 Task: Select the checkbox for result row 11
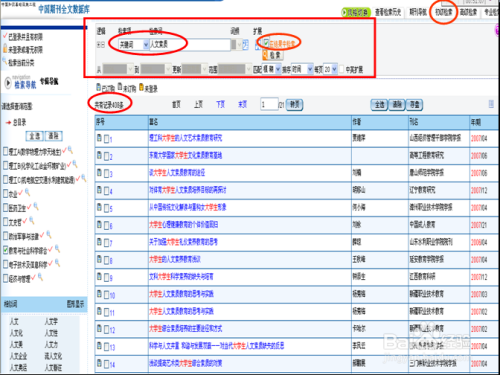106,312
